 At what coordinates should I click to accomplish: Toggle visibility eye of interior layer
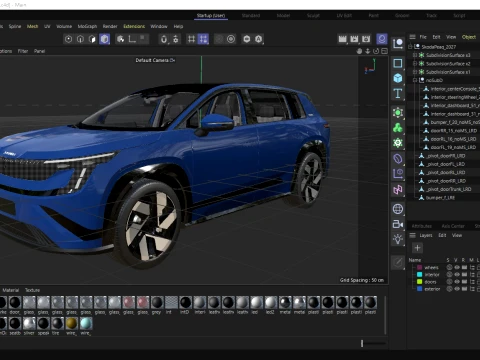[x=457, y=275]
